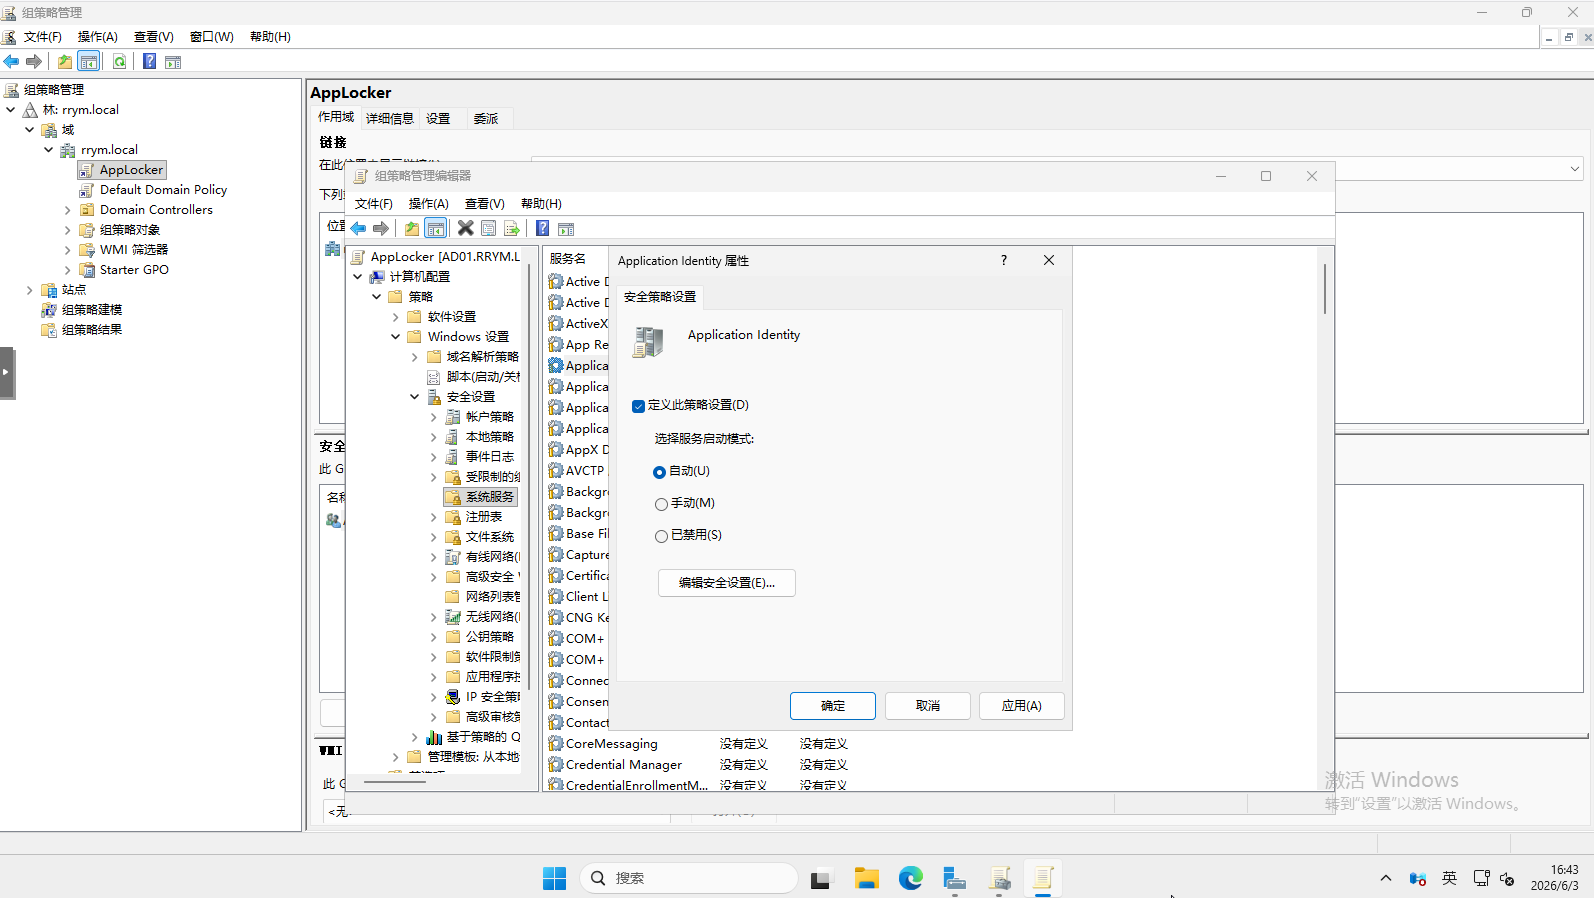Collapse the 计算机配置 node in editor
The image size is (1594, 898).
(358, 277)
